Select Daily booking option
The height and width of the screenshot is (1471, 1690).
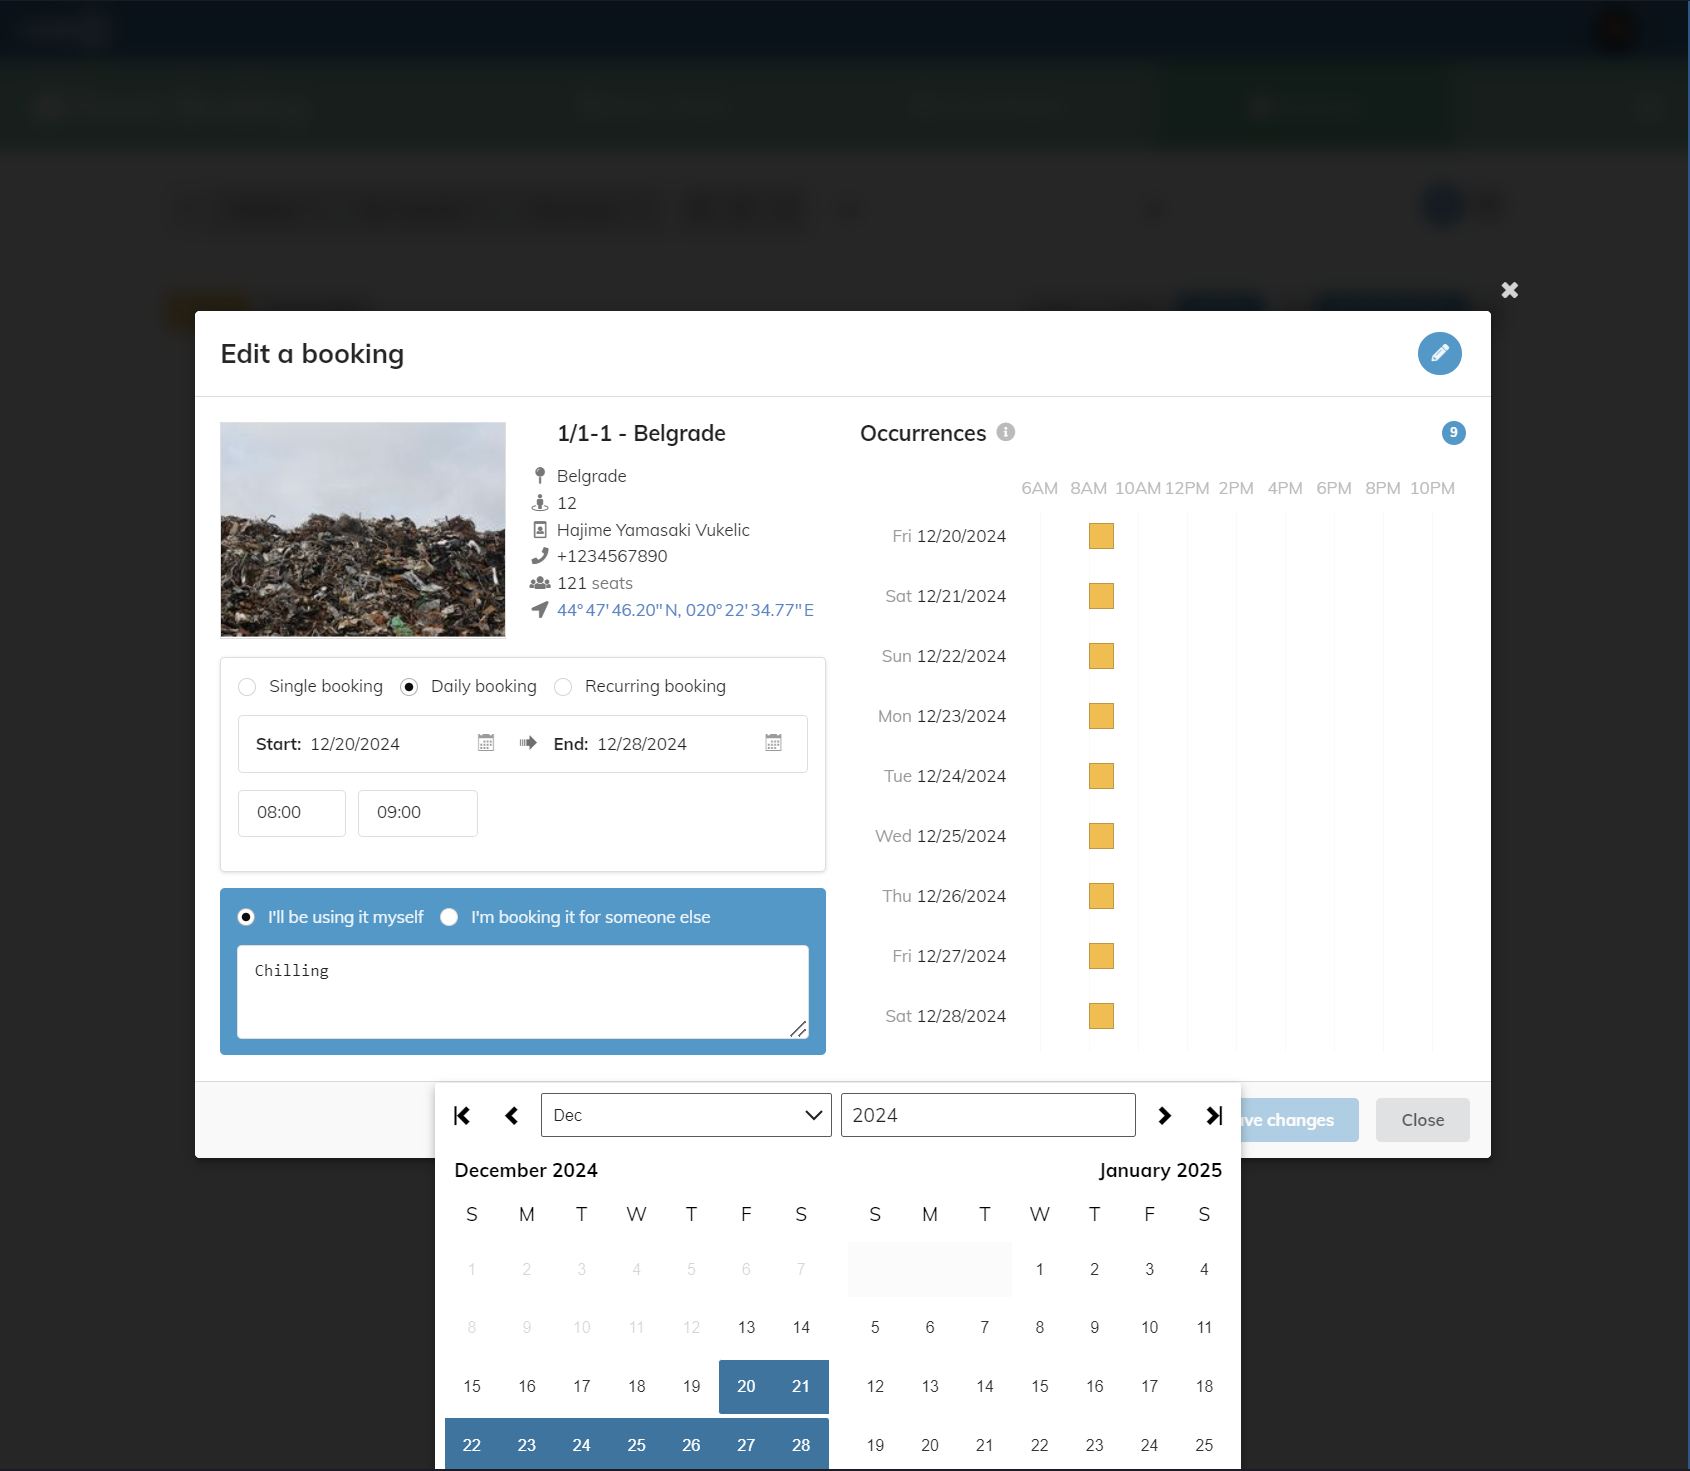tap(409, 687)
